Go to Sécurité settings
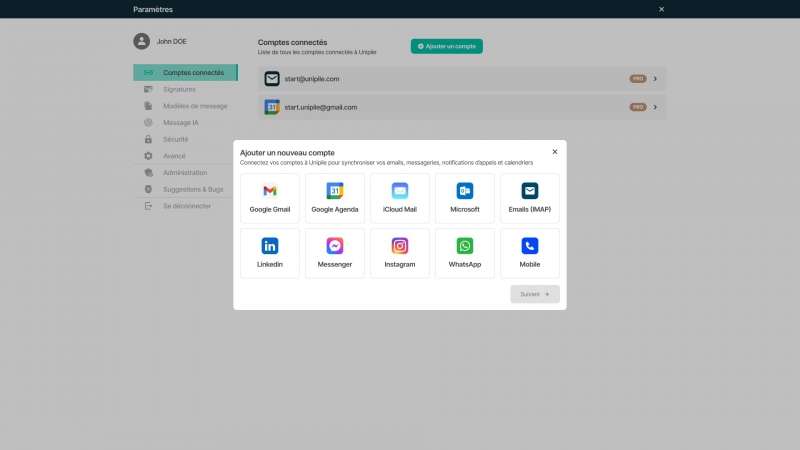The image size is (800, 450). [x=175, y=139]
